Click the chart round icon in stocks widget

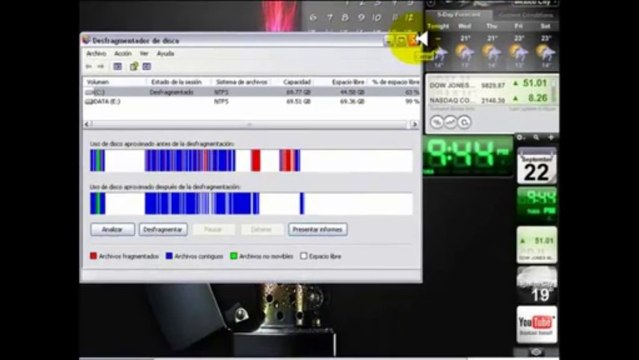[x=451, y=122]
